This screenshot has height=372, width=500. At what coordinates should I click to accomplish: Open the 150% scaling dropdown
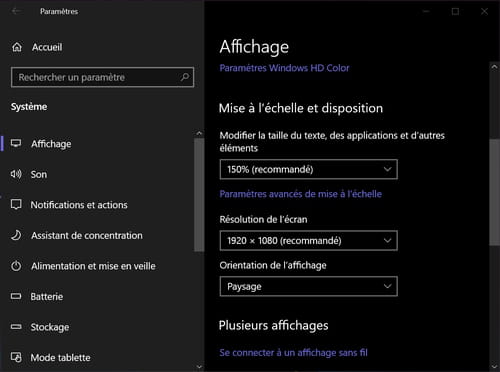[309, 169]
